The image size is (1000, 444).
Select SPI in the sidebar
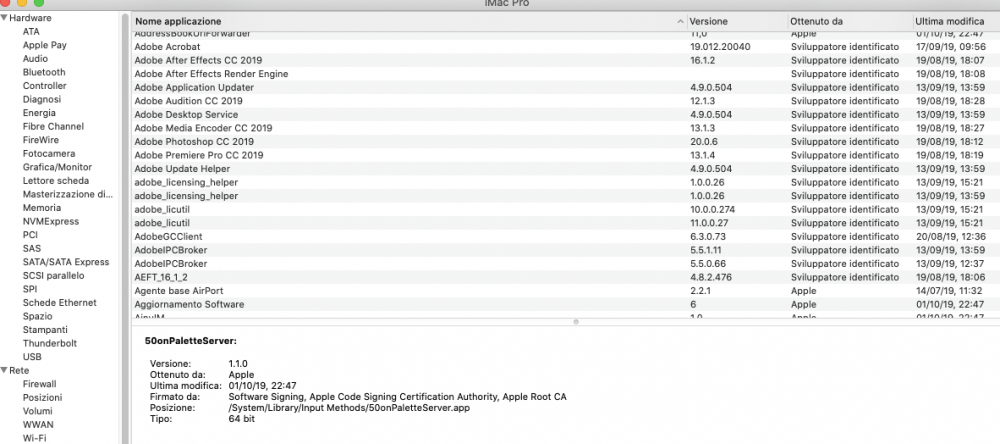click(x=30, y=289)
